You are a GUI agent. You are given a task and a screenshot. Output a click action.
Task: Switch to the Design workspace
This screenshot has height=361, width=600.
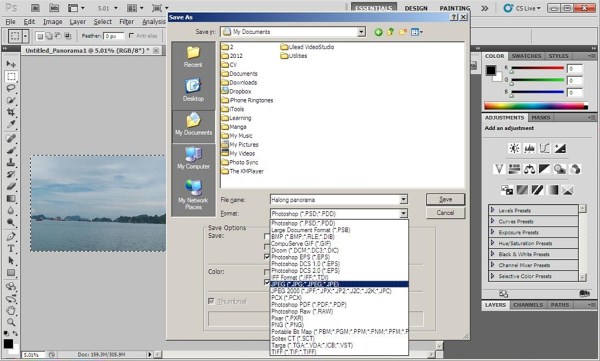(x=416, y=8)
